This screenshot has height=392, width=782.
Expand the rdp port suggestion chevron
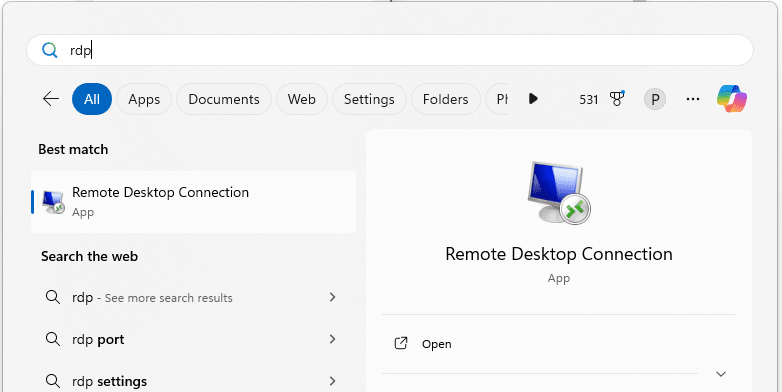[333, 339]
